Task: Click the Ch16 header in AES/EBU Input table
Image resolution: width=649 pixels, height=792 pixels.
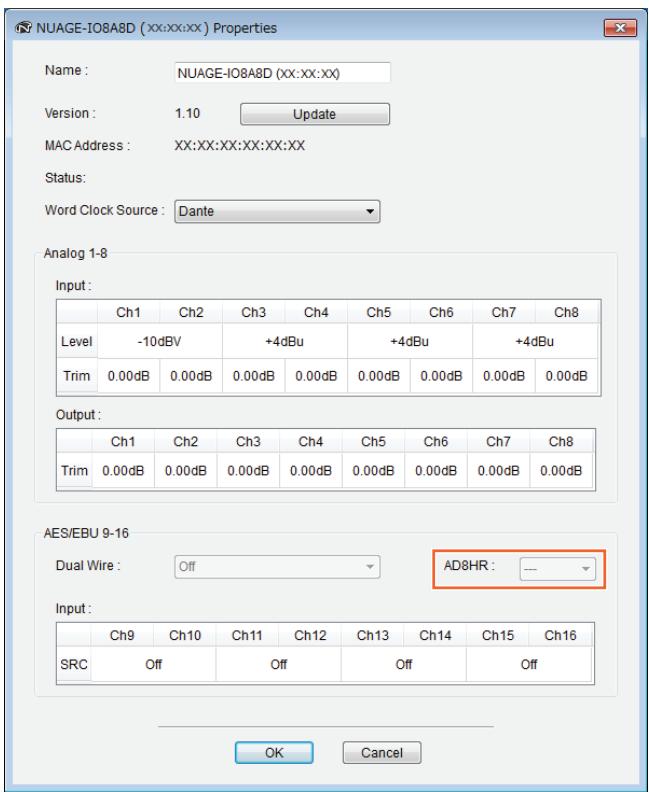Action: click(560, 635)
